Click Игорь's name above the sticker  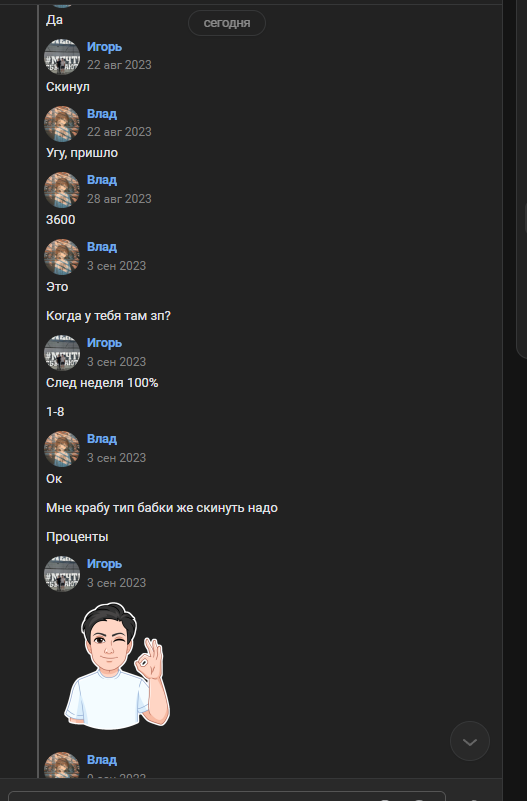104,564
